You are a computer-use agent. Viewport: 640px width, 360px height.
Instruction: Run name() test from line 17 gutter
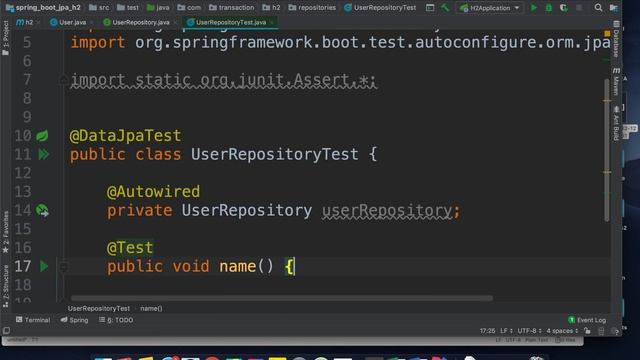click(44, 267)
